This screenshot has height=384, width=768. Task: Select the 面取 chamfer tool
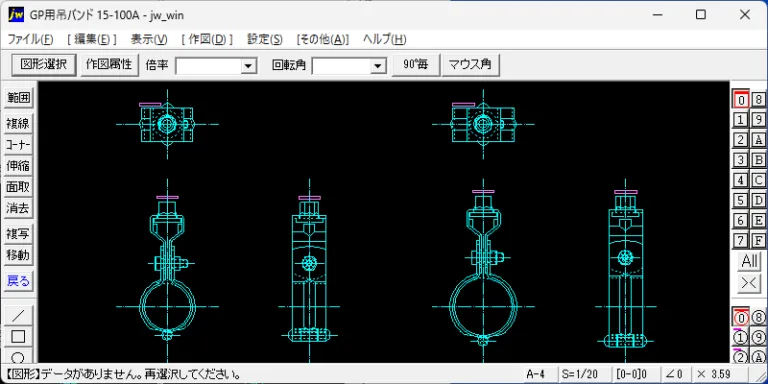(18, 187)
